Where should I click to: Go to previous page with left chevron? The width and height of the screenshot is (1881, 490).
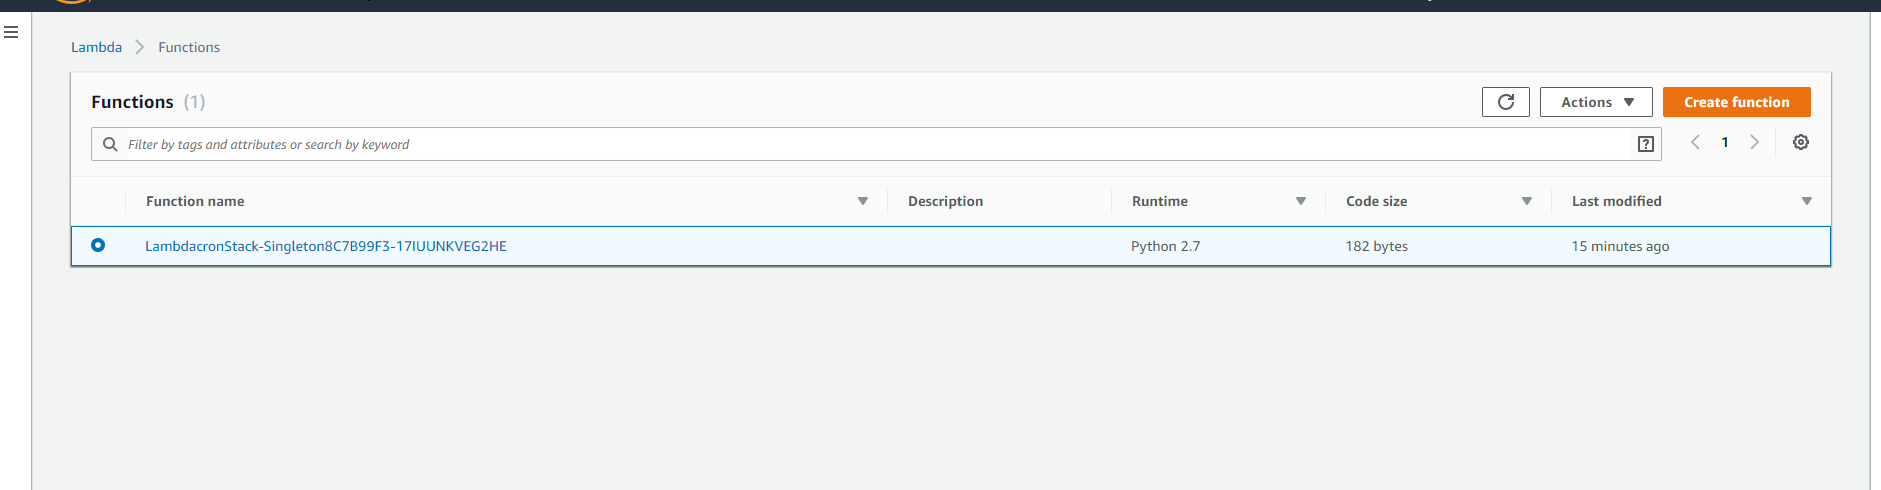(1695, 143)
